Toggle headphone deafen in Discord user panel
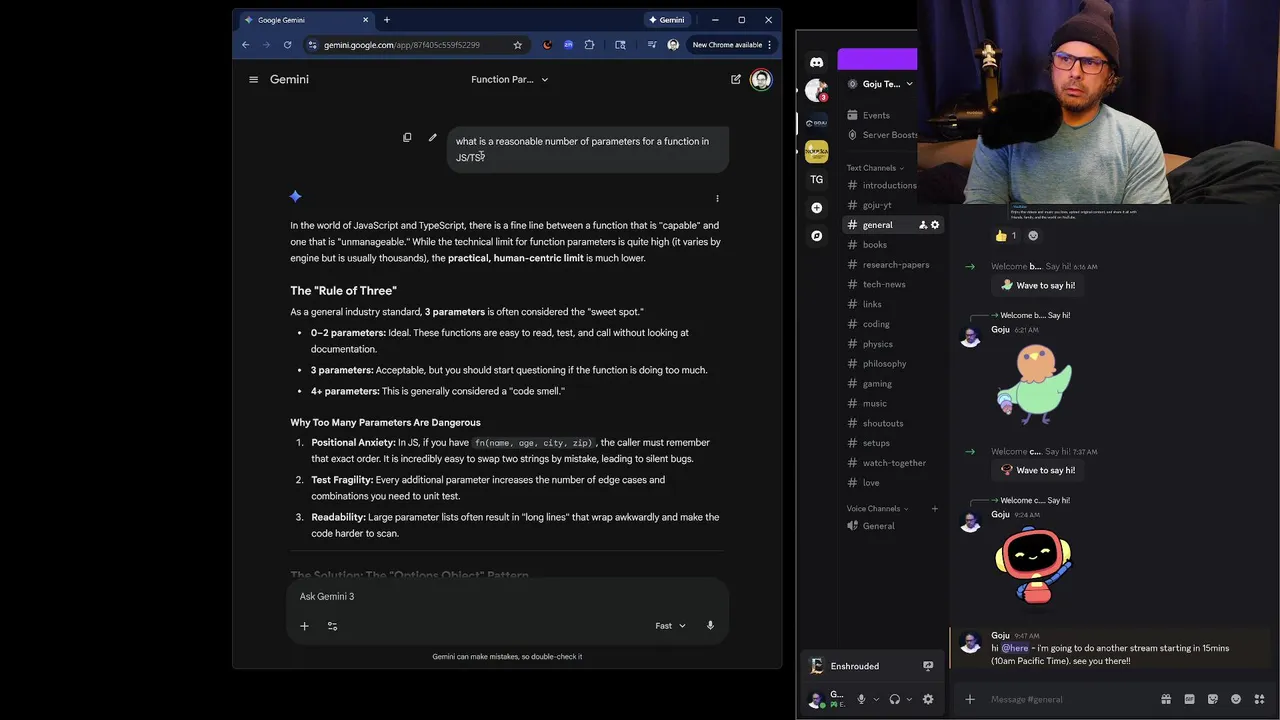This screenshot has height=720, width=1280. tap(895, 700)
